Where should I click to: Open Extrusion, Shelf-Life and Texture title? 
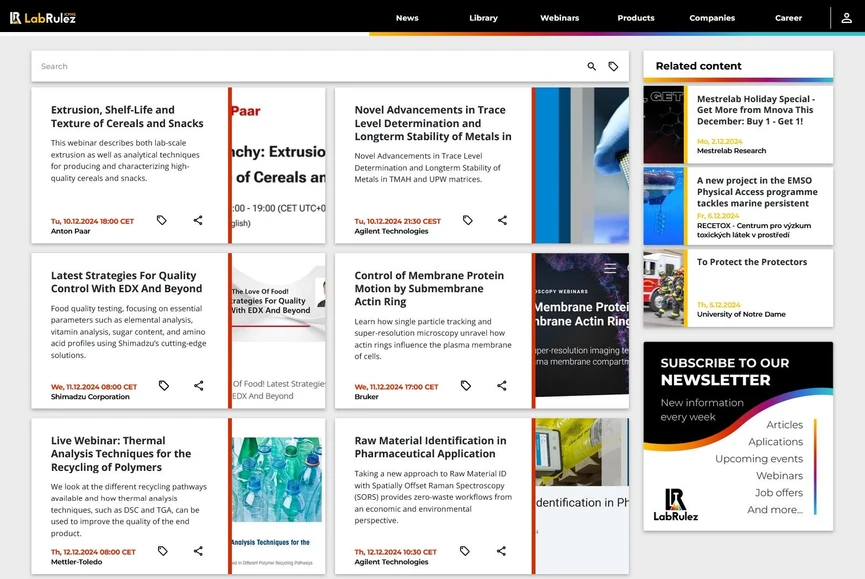pos(127,117)
